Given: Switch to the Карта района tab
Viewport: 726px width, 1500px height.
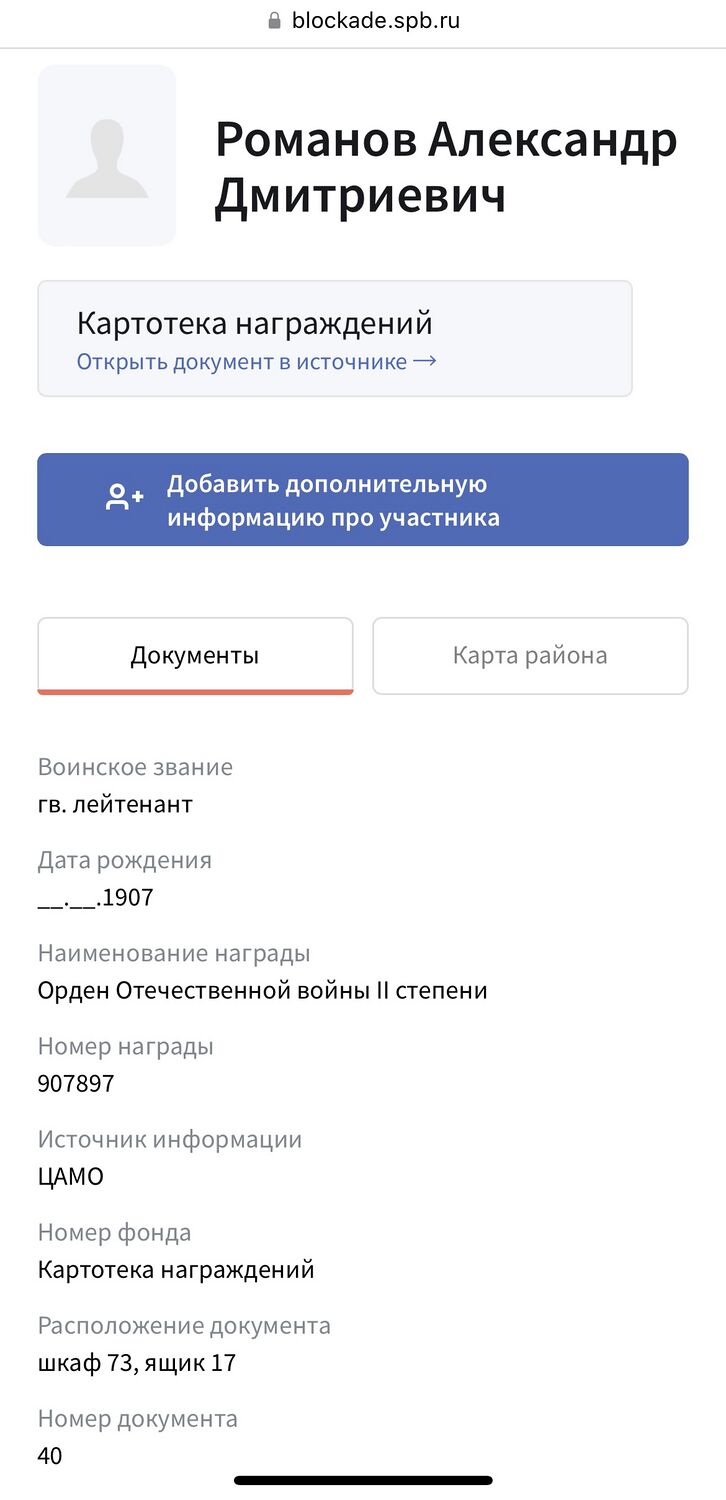Looking at the screenshot, I should 530,656.
